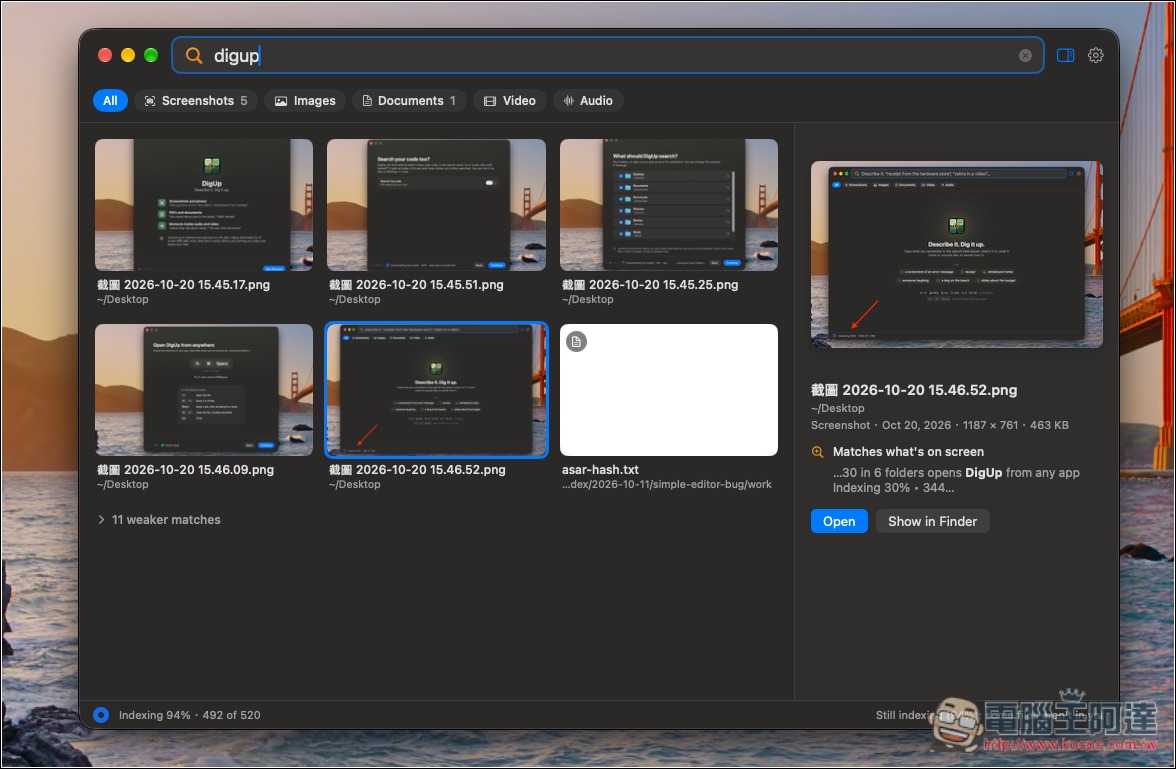Click the Matches what's on screen label
Image resolution: width=1176 pixels, height=769 pixels.
tap(908, 452)
